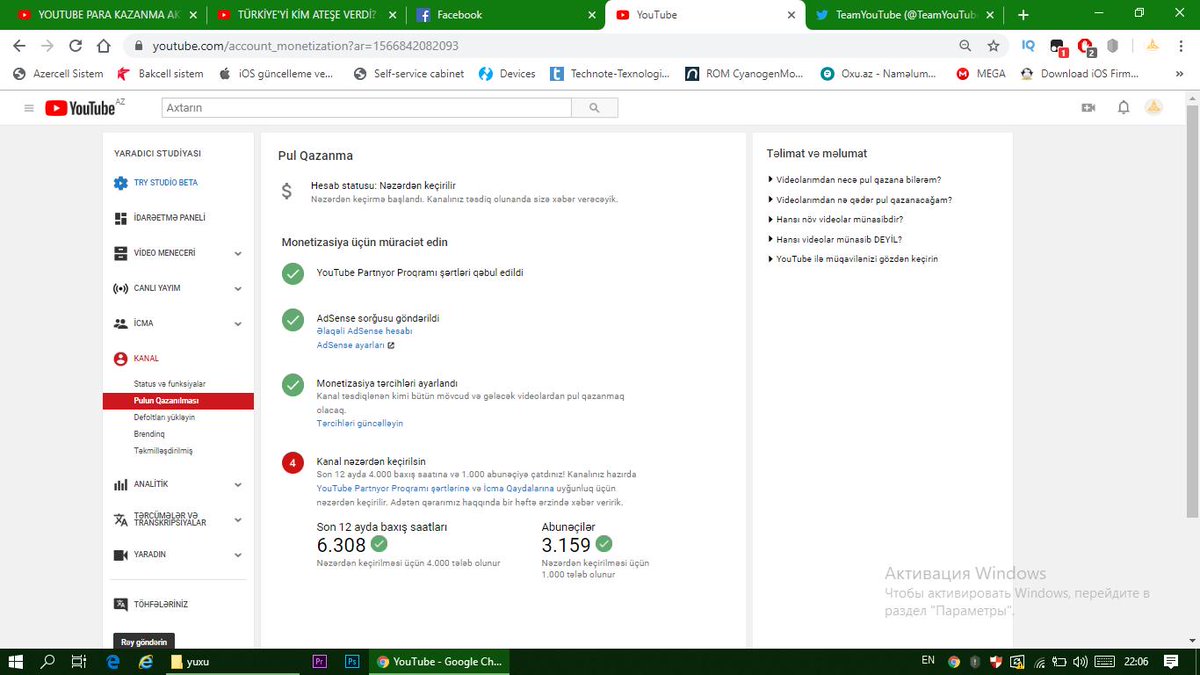Open the Chrome profile avatar in the toolbar
The height and width of the screenshot is (675, 1200).
1153,45
